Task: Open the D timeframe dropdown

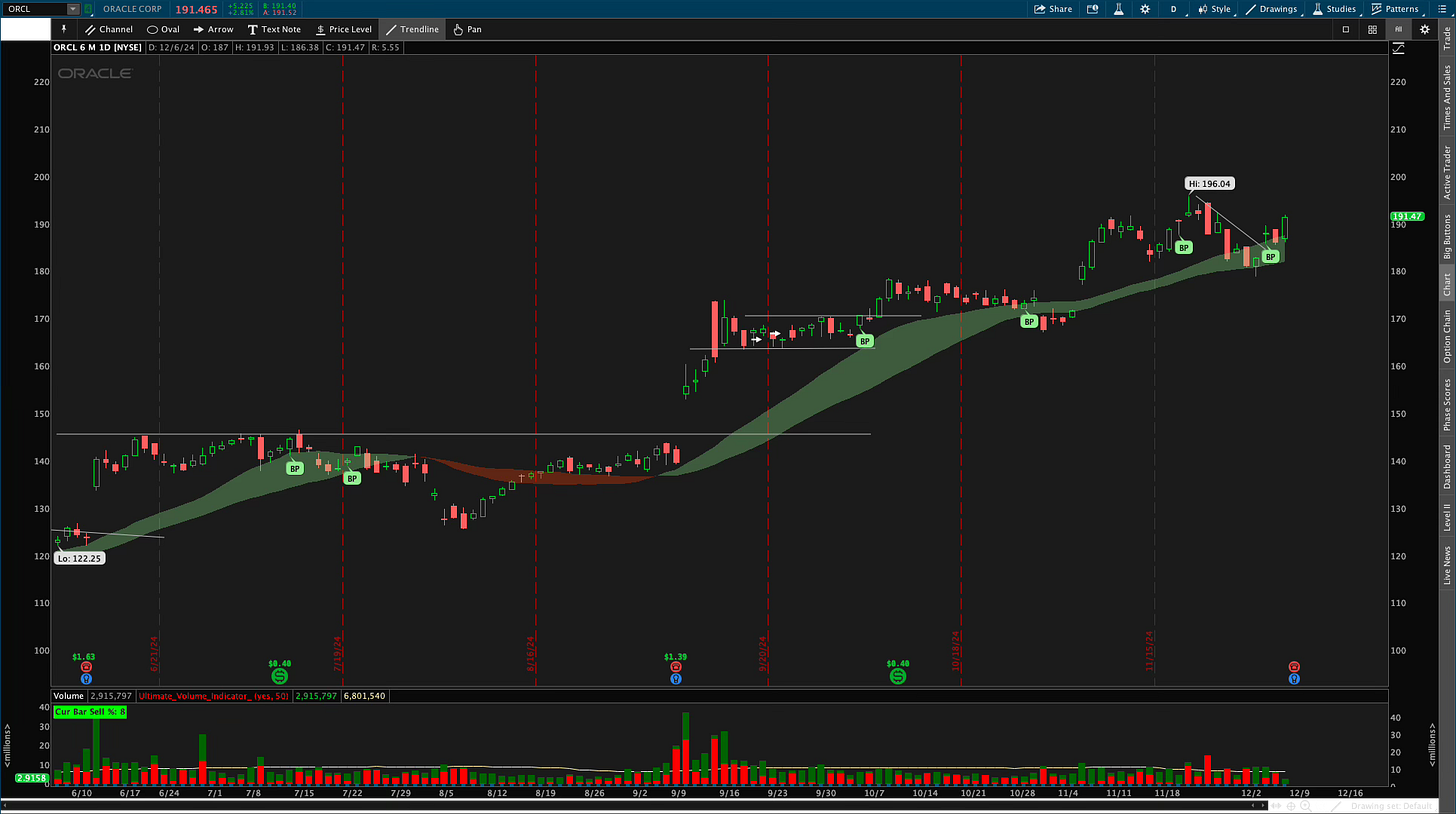Action: (1174, 9)
